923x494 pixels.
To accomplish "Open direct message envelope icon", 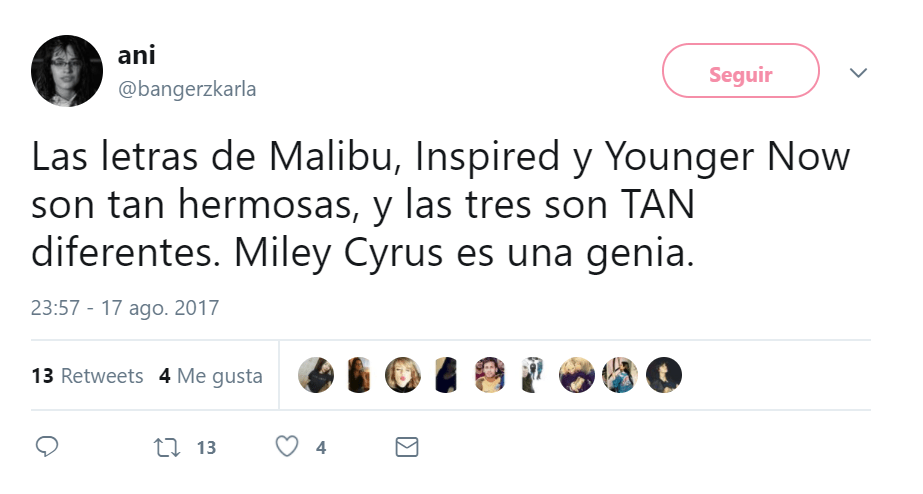I will (407, 447).
